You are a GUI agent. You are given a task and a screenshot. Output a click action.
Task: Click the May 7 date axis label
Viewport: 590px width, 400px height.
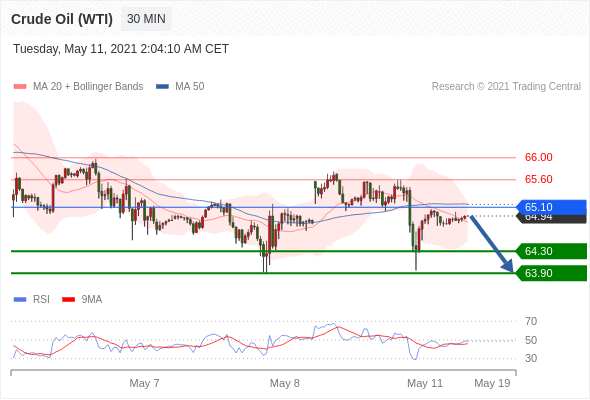coord(144,383)
